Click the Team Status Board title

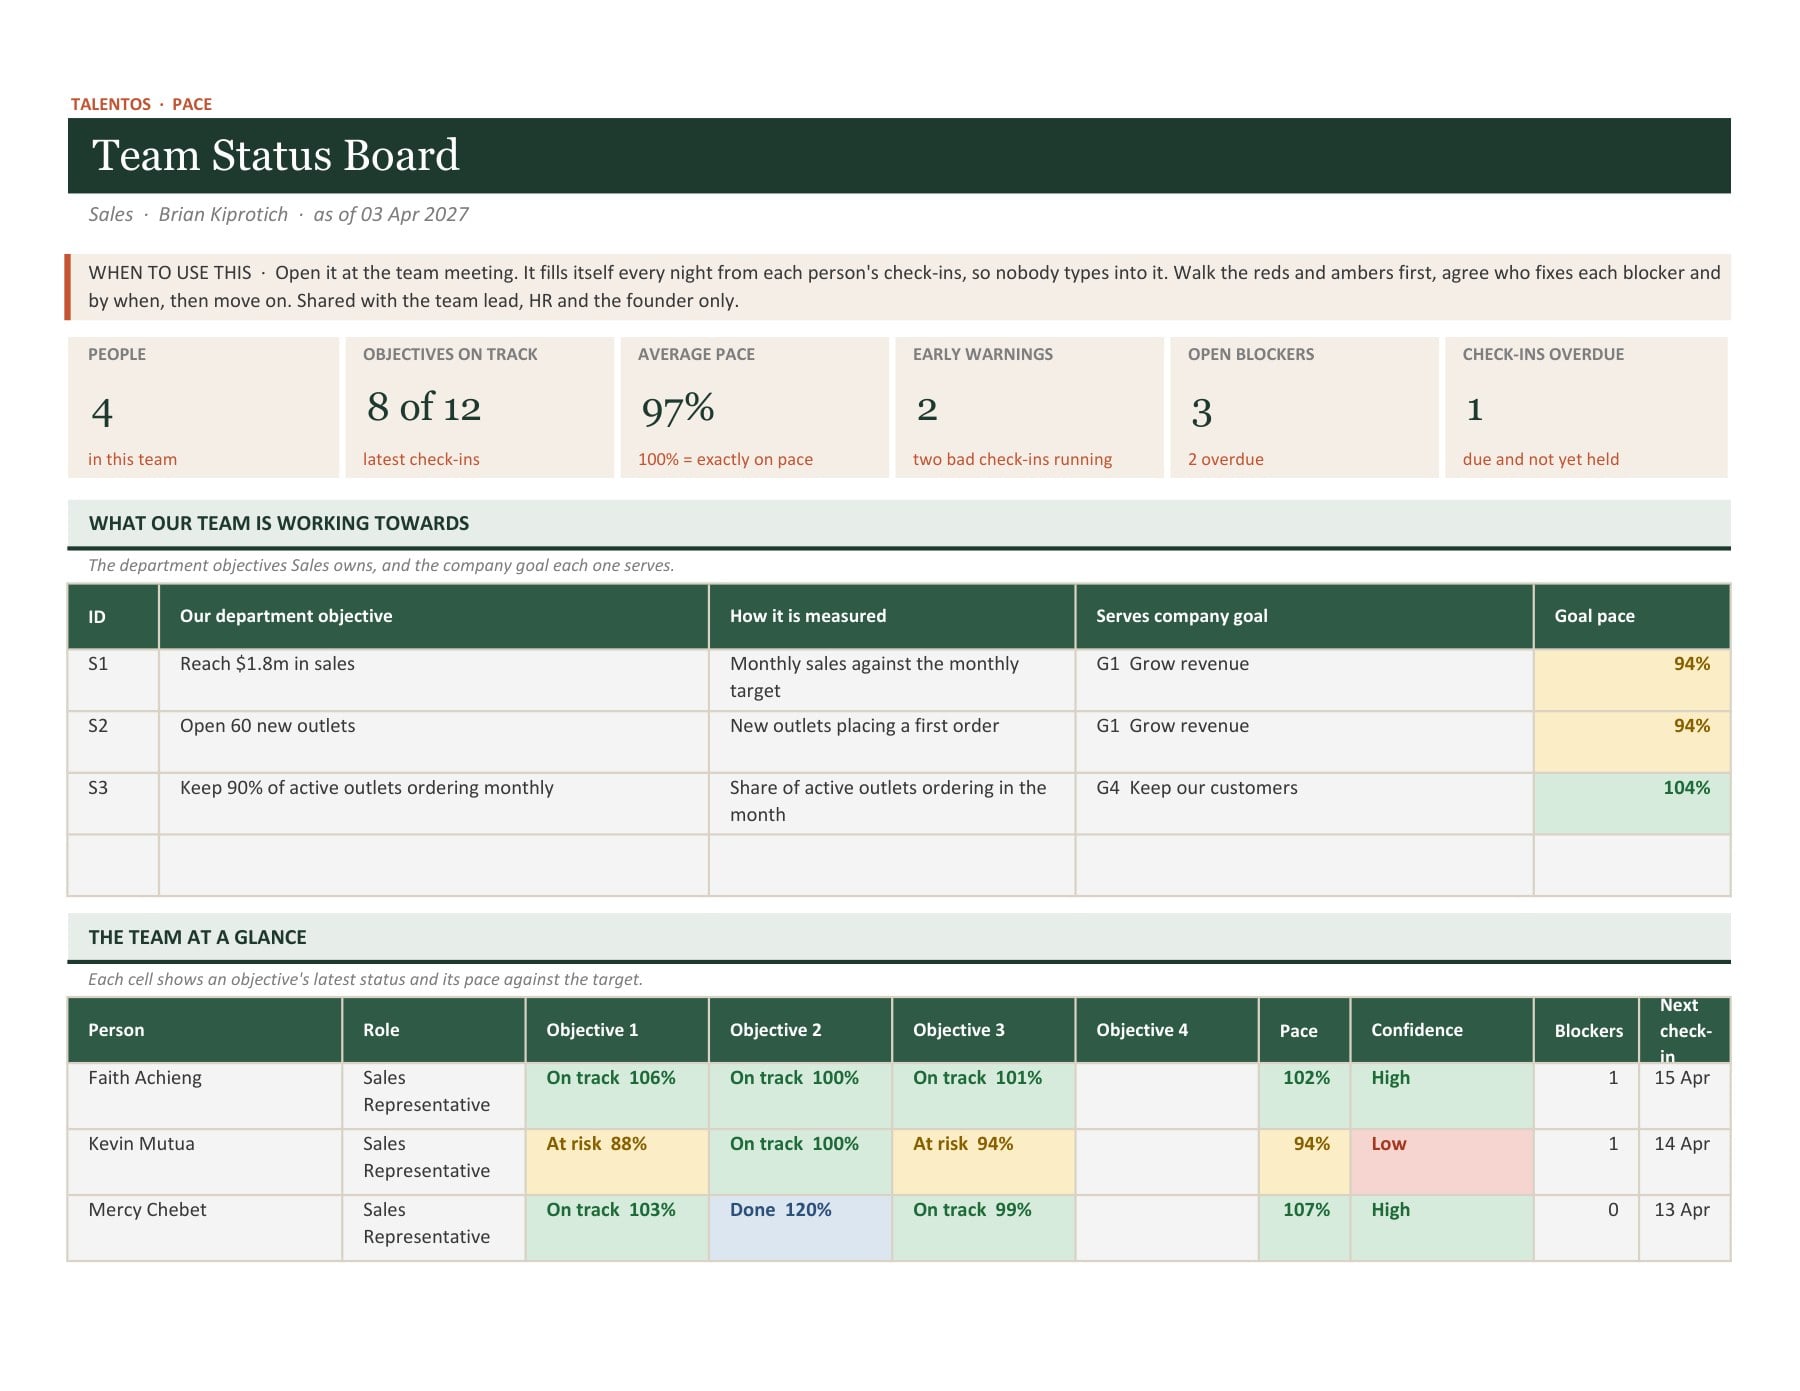point(275,155)
